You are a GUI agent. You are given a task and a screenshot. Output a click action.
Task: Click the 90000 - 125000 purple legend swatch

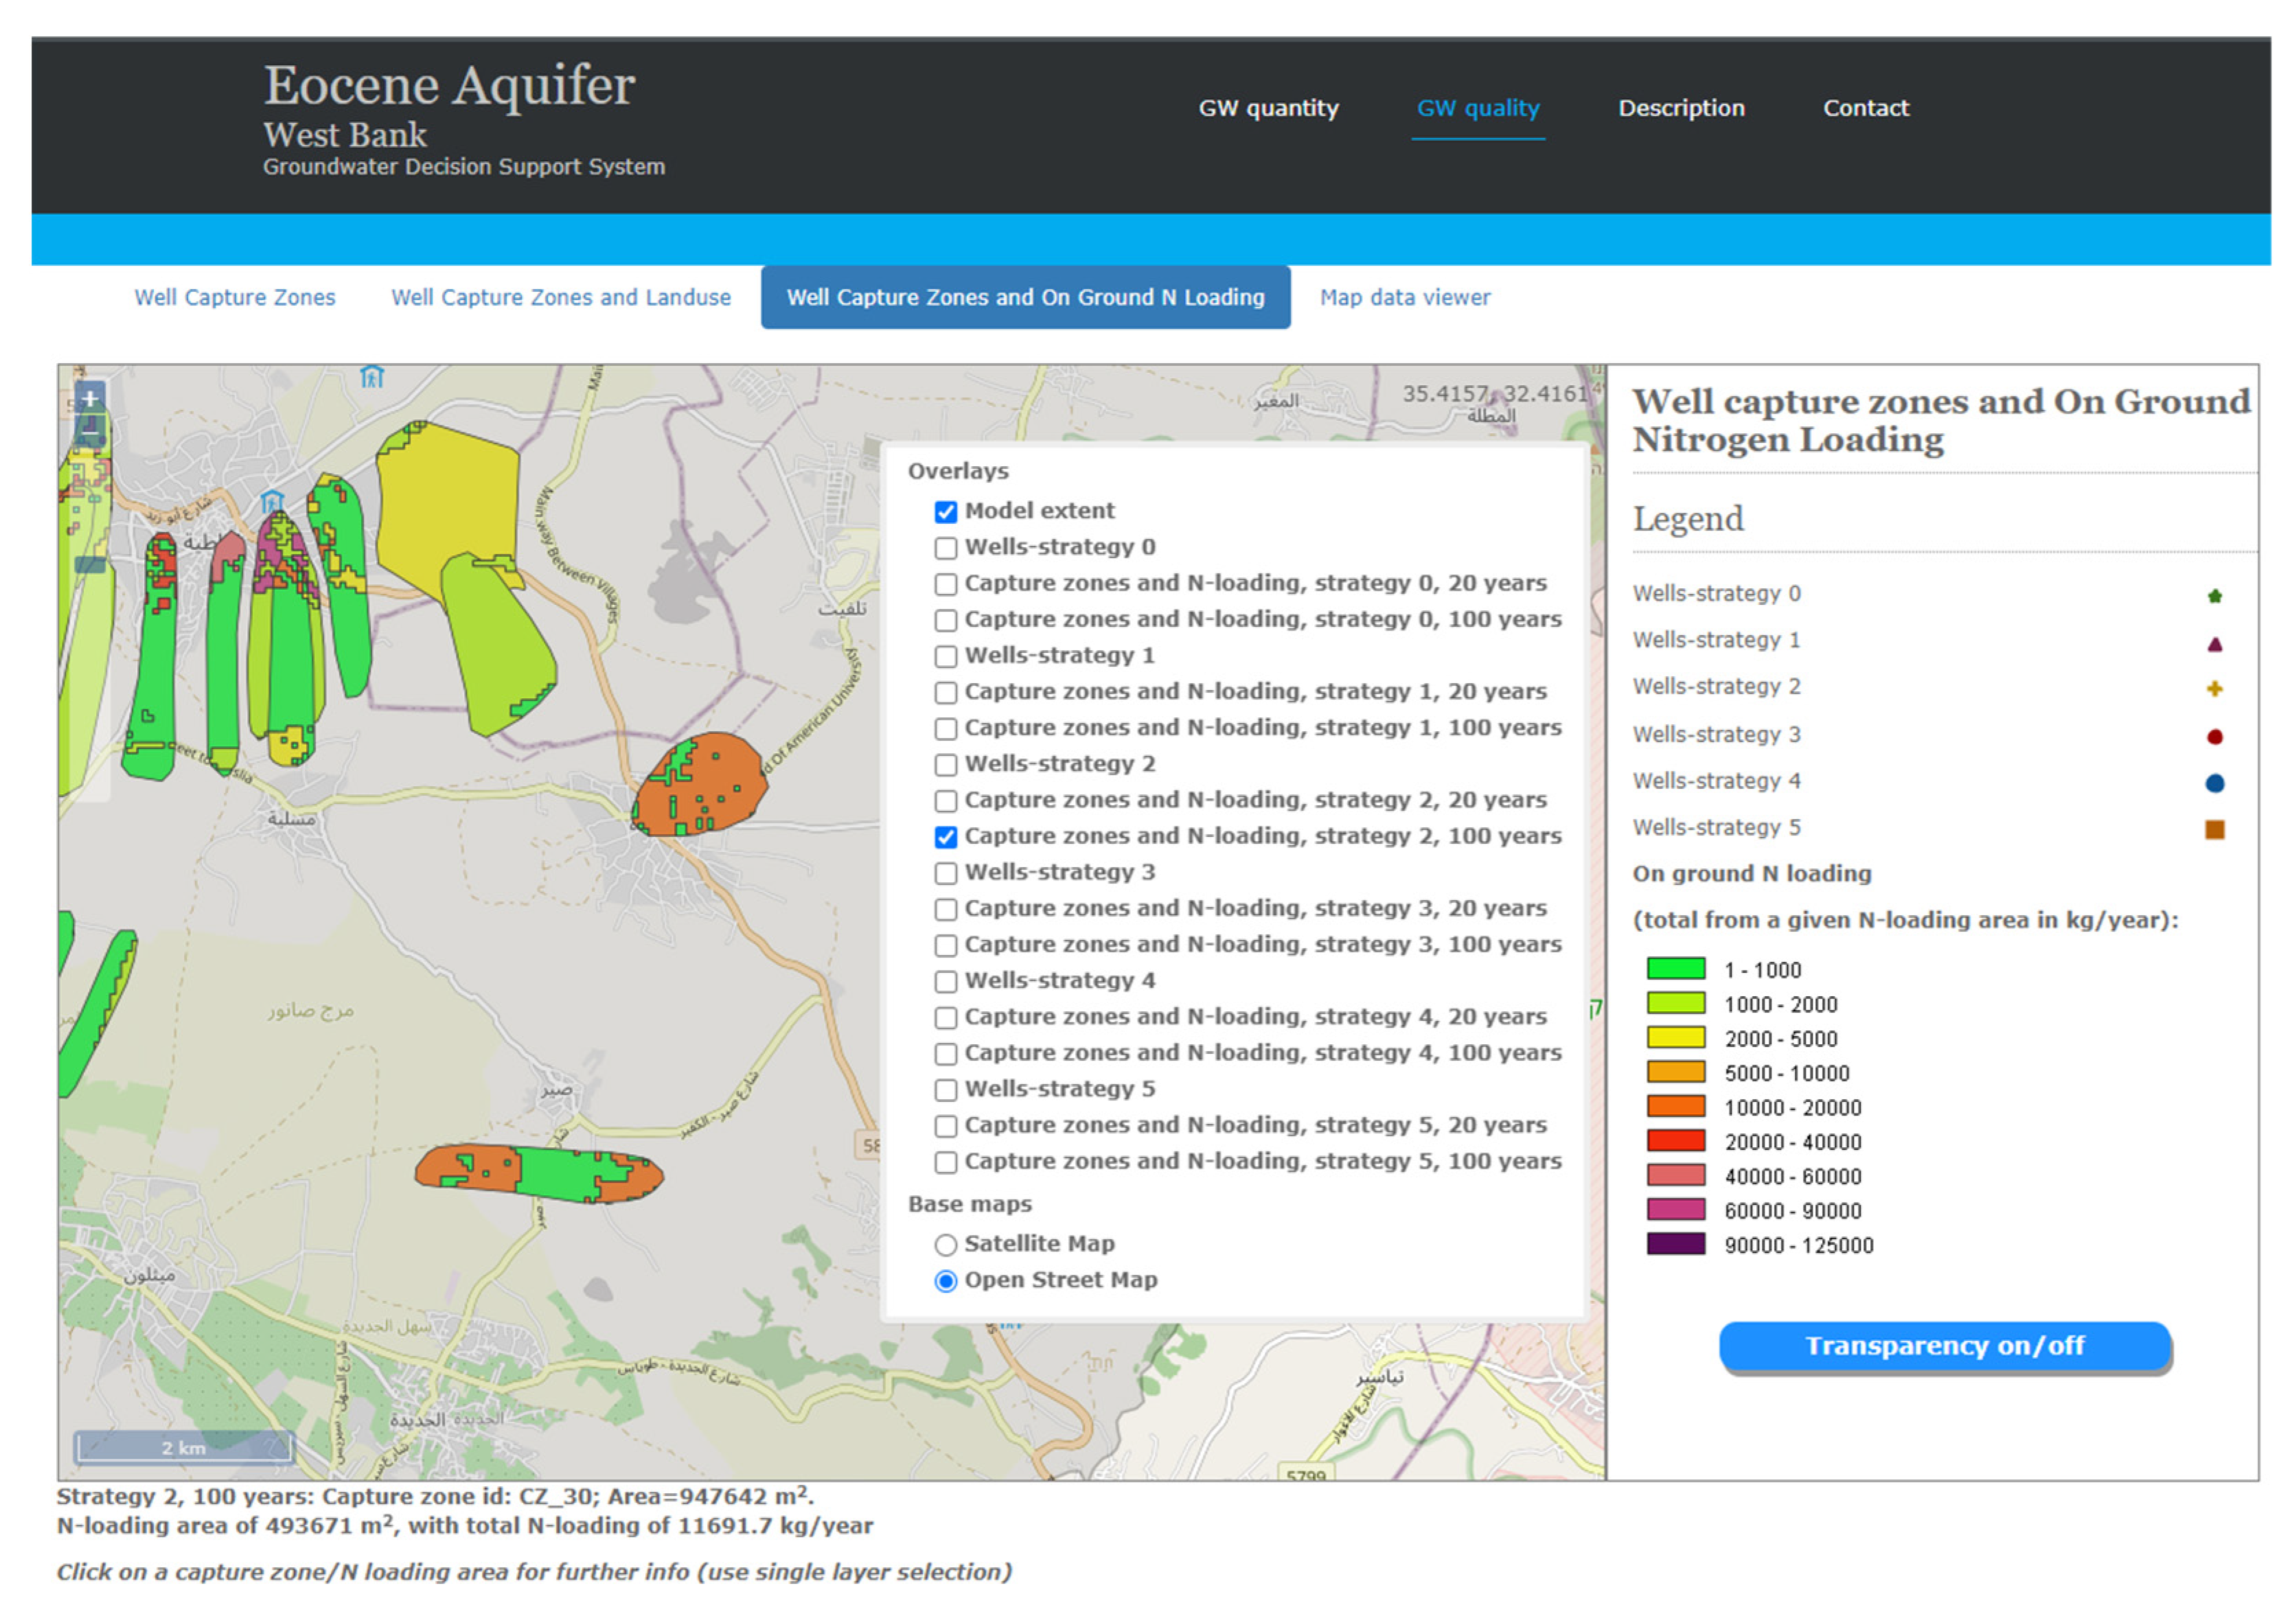tap(1675, 1244)
